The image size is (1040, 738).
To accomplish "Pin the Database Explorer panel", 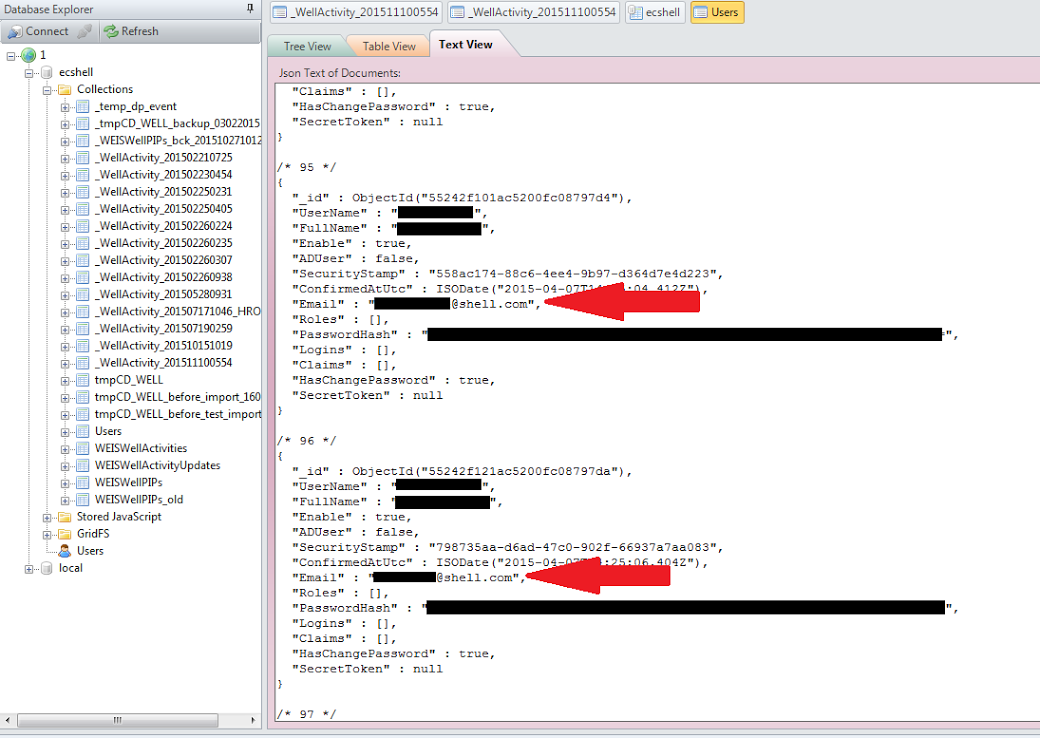I will (x=250, y=9).
